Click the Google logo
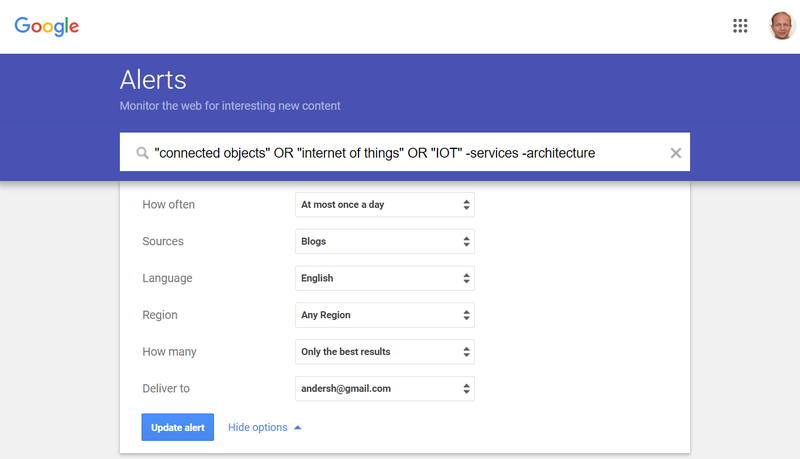This screenshot has width=800, height=459. tap(46, 27)
